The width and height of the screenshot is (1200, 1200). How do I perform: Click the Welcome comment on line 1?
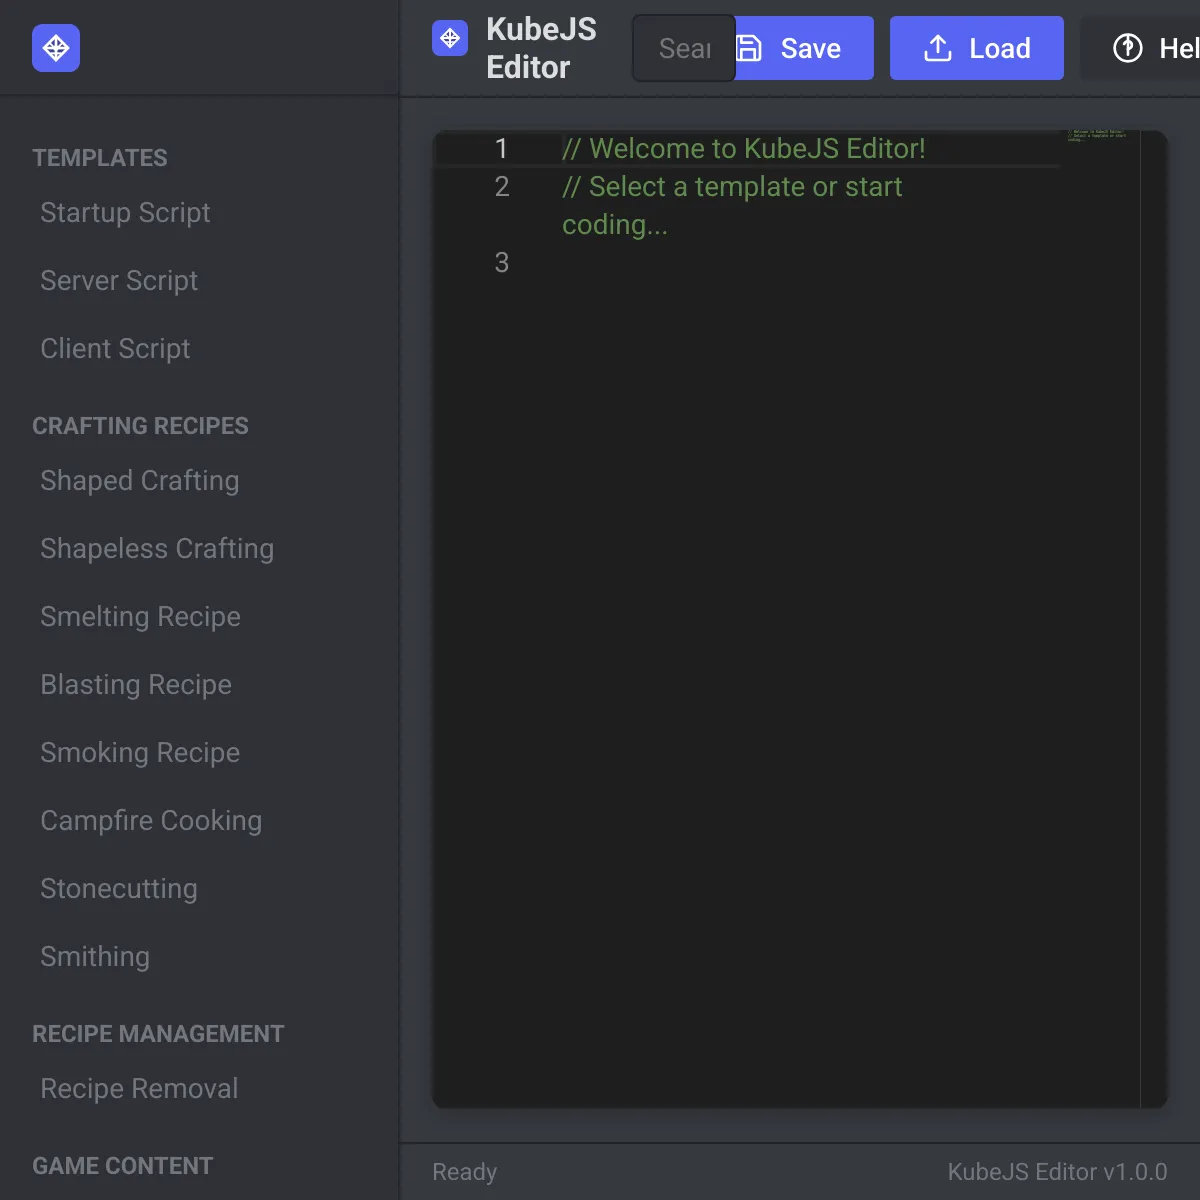point(744,149)
